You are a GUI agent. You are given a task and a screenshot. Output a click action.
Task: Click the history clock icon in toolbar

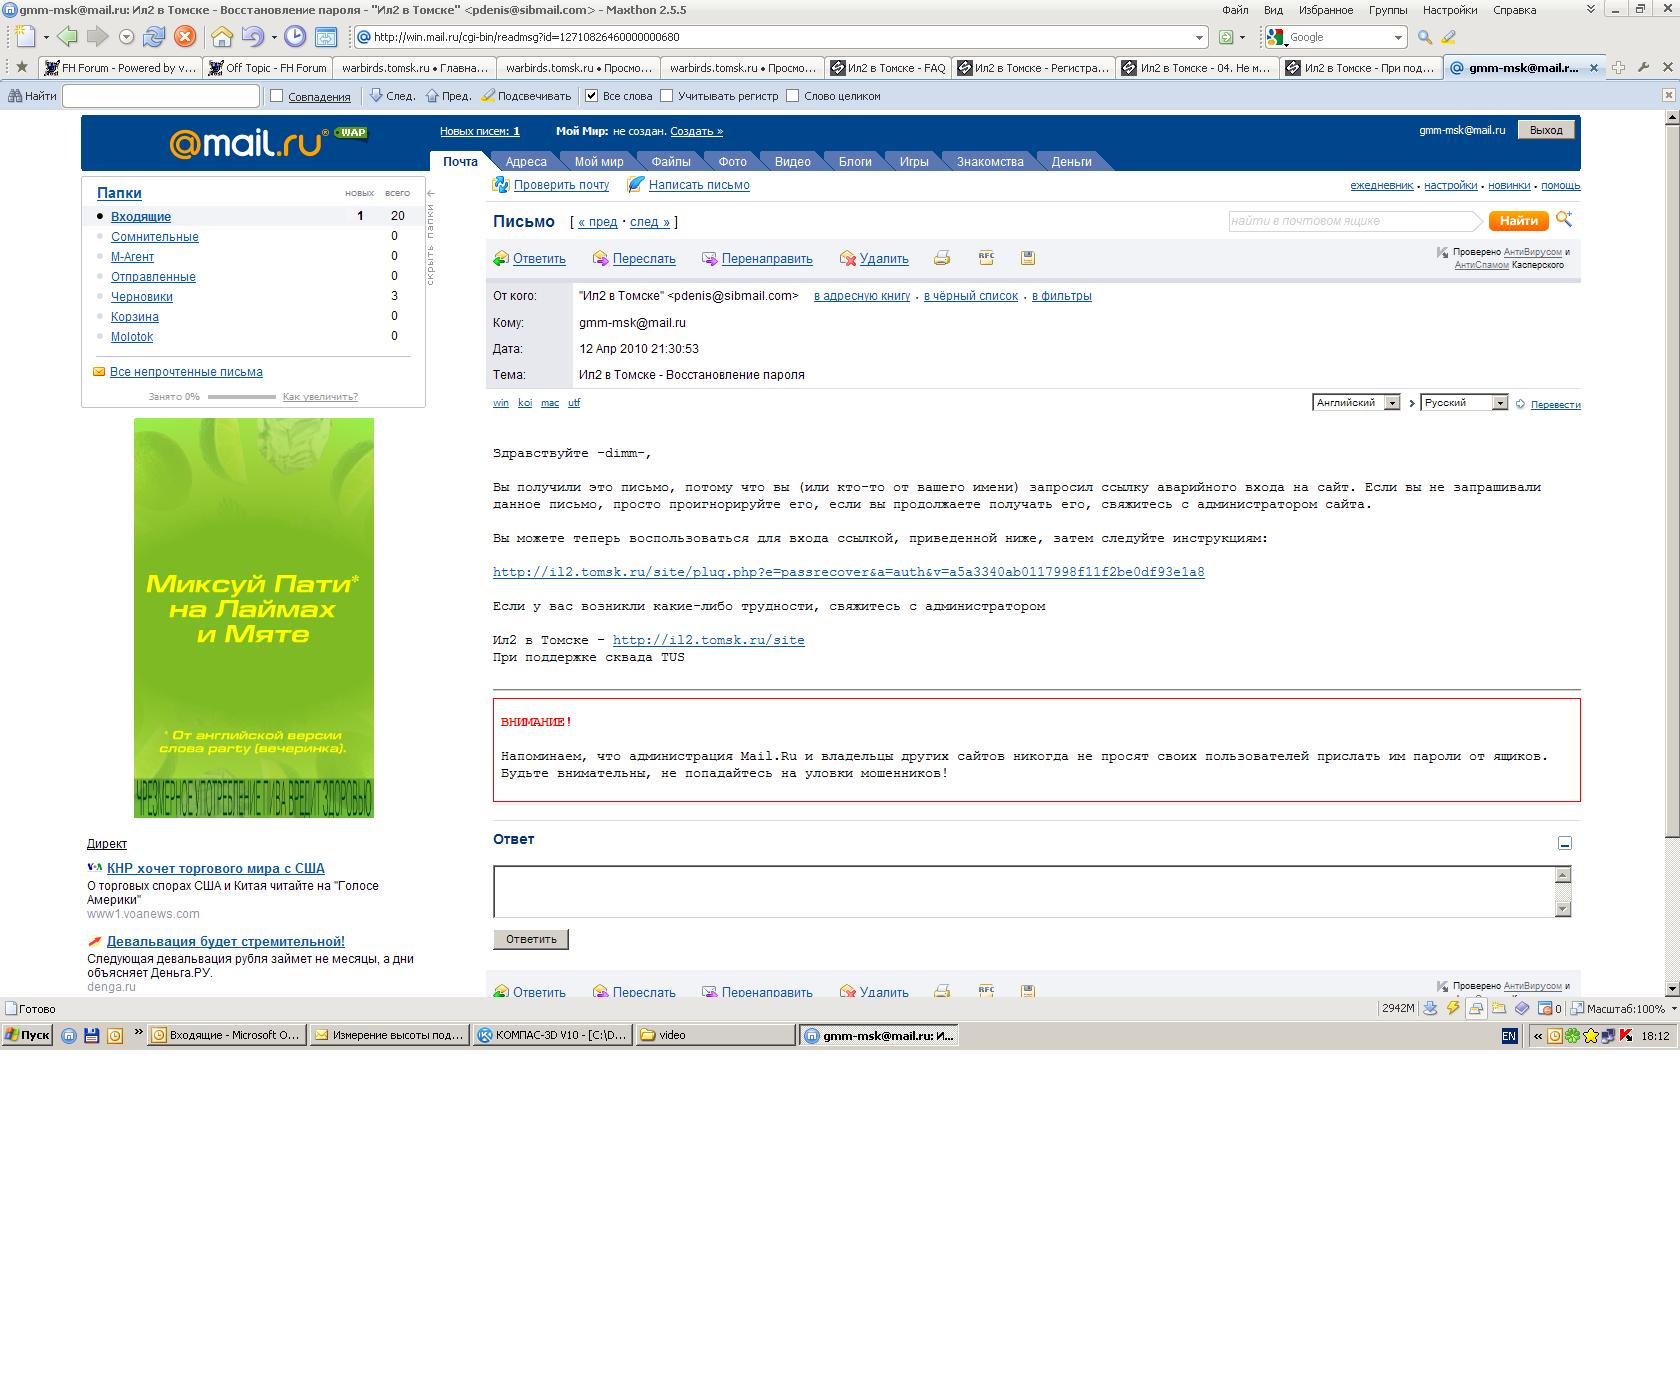point(295,37)
